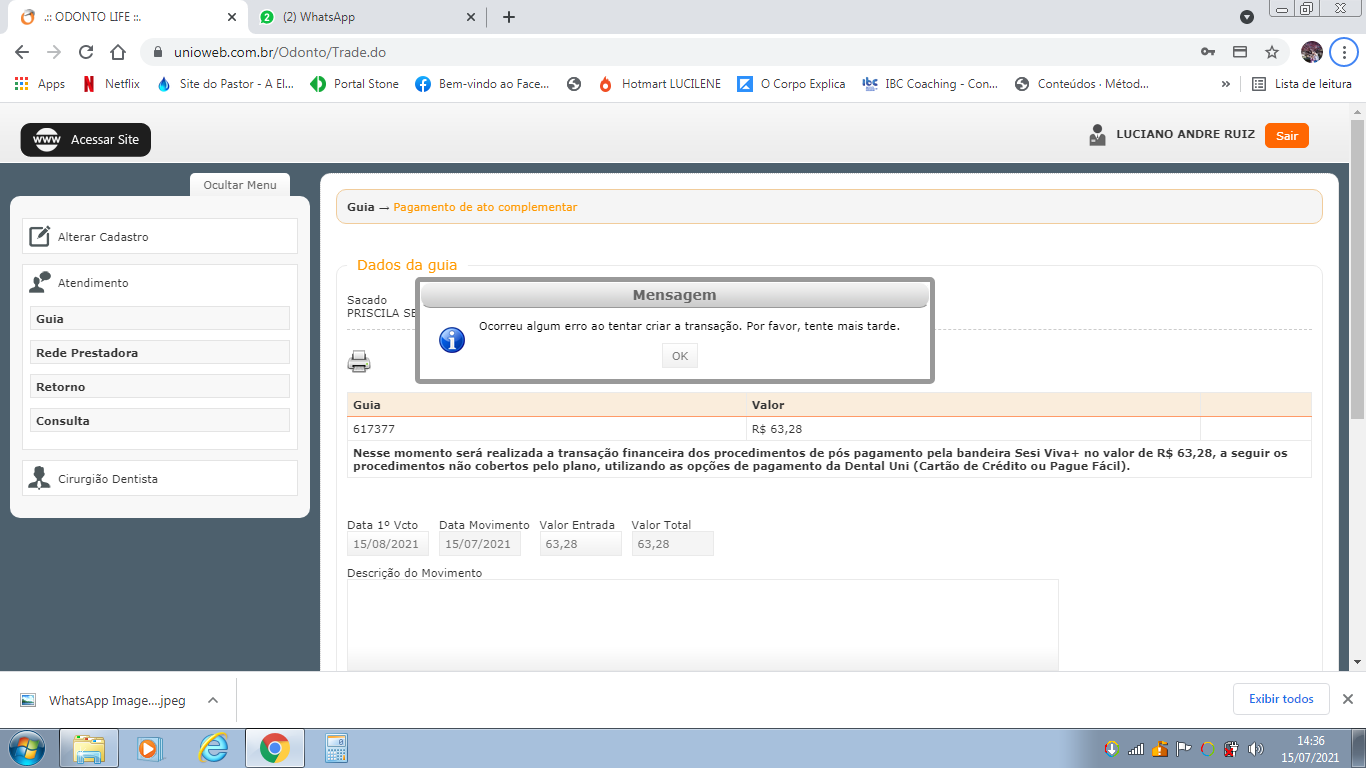Select the Retorno menu item
The height and width of the screenshot is (768, 1366).
pyautogui.click(x=160, y=387)
